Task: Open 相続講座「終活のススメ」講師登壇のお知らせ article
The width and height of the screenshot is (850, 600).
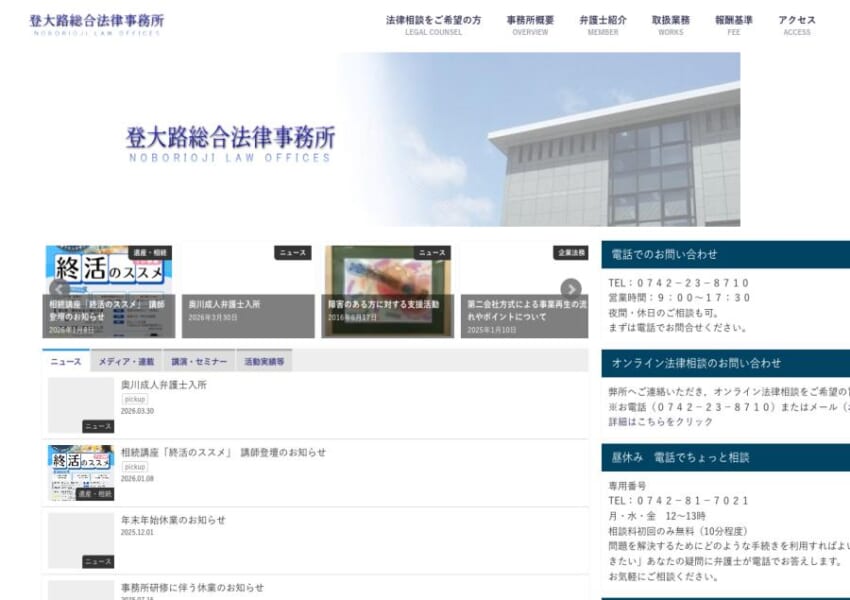Action: tap(223, 453)
